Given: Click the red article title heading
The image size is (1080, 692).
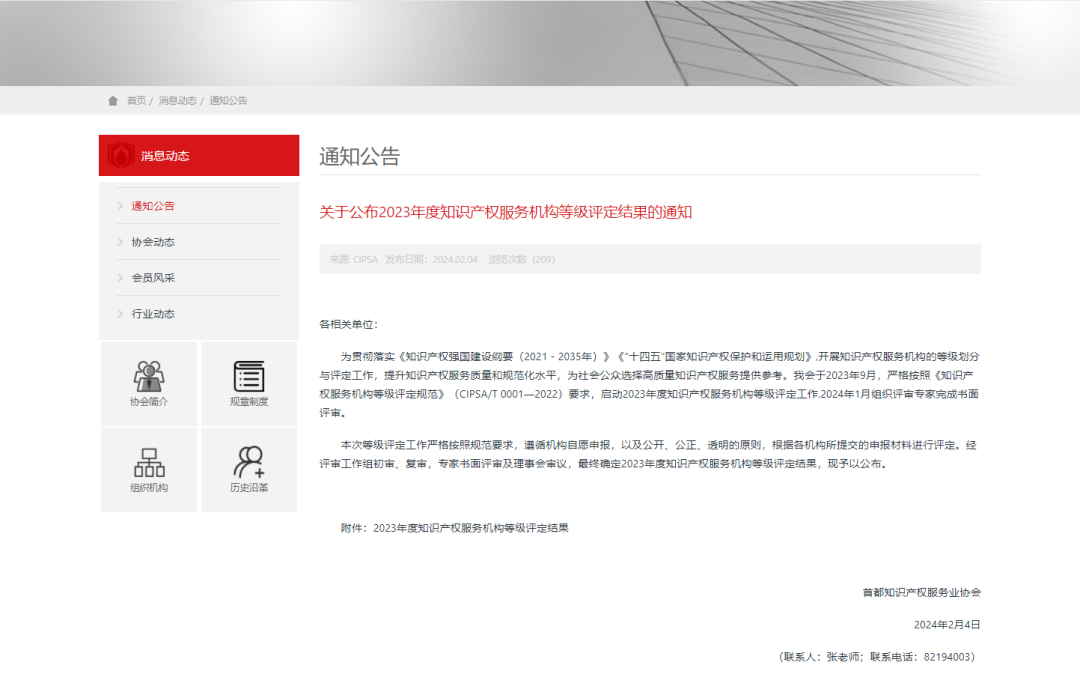Looking at the screenshot, I should 505,212.
